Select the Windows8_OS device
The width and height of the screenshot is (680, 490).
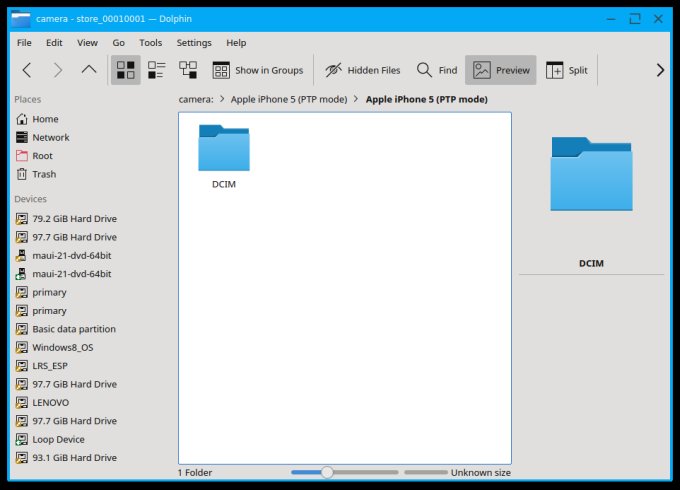(62, 347)
